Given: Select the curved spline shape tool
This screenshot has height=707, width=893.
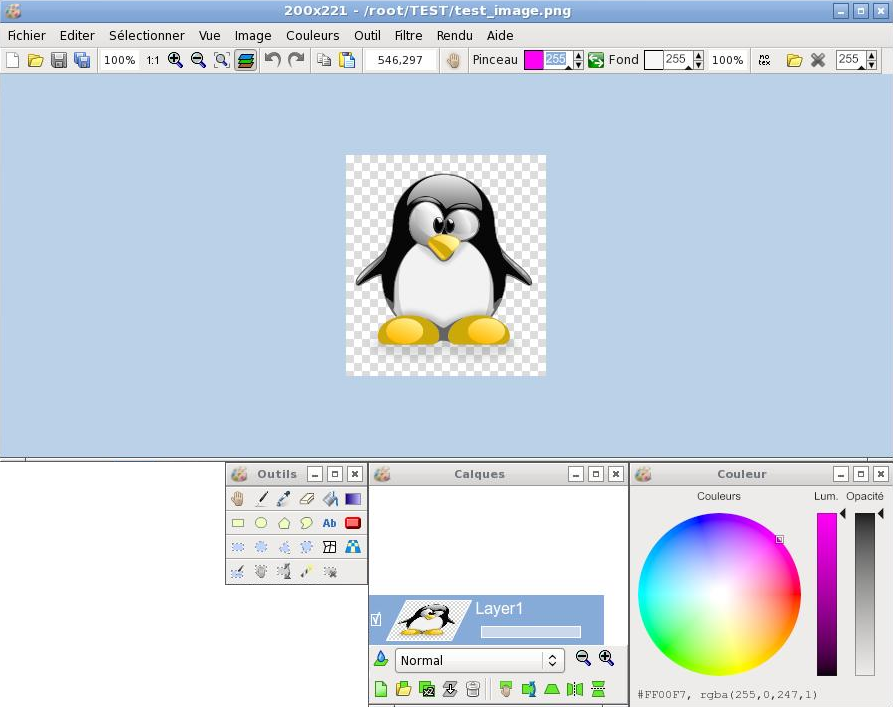Looking at the screenshot, I should coord(306,523).
